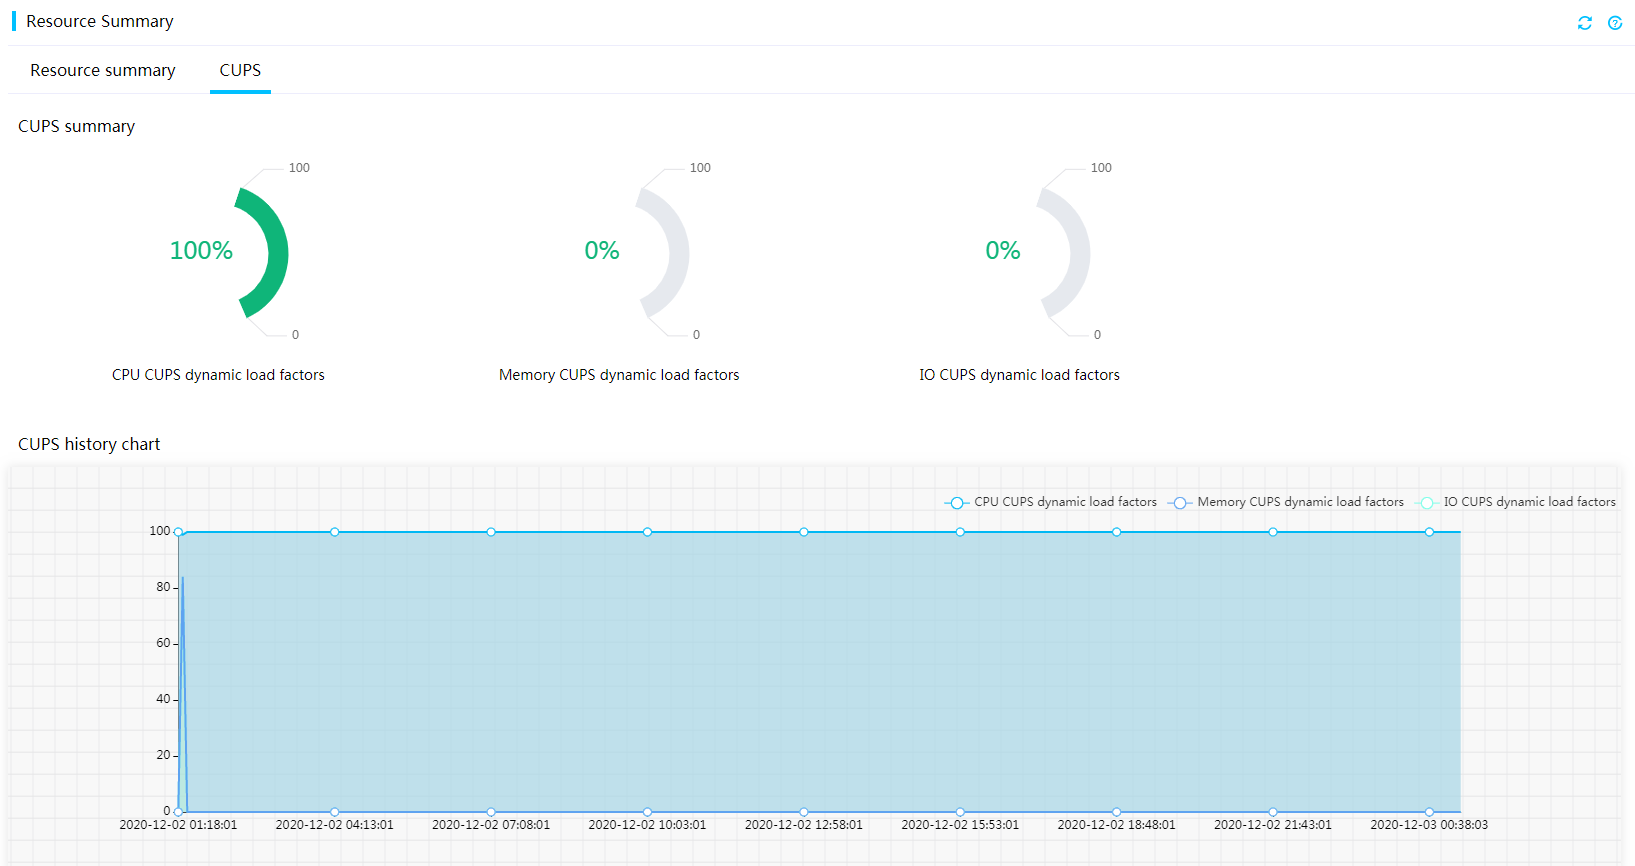Click the top data point at 2020-12-02 21:43:01
Image resolution: width=1635 pixels, height=866 pixels.
[x=1273, y=532]
